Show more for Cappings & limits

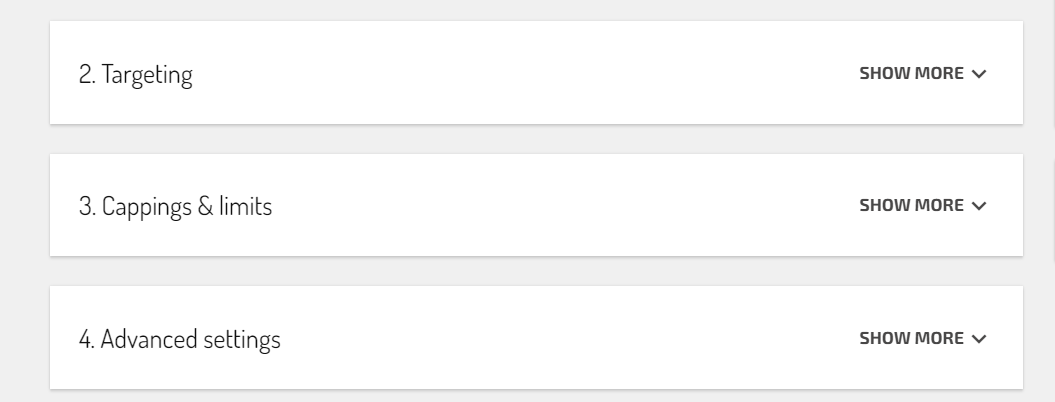coord(922,205)
